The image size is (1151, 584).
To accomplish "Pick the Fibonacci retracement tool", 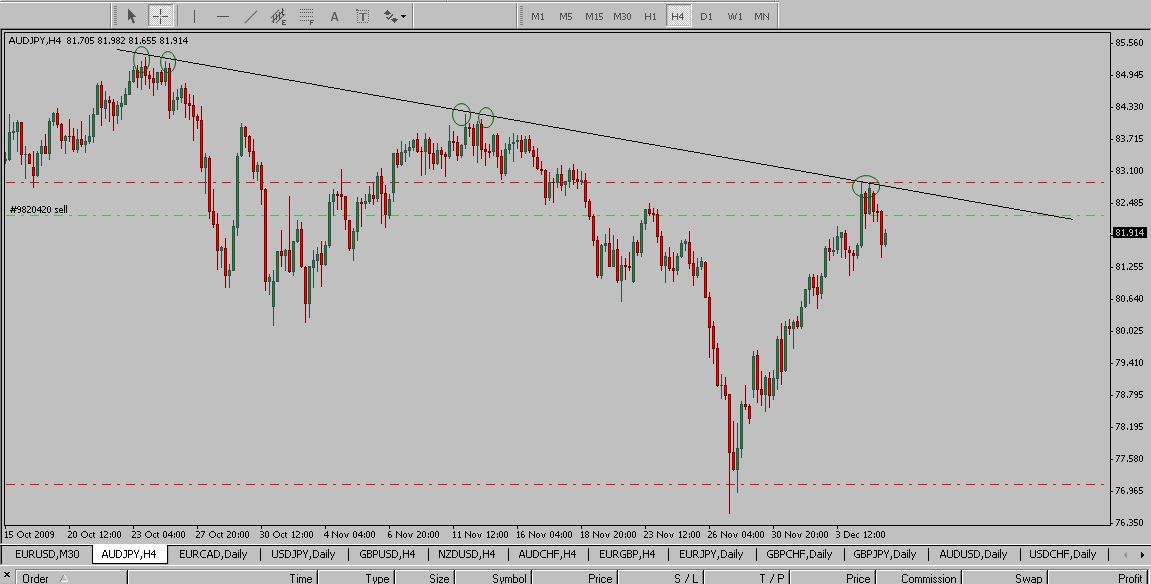I will coord(307,16).
